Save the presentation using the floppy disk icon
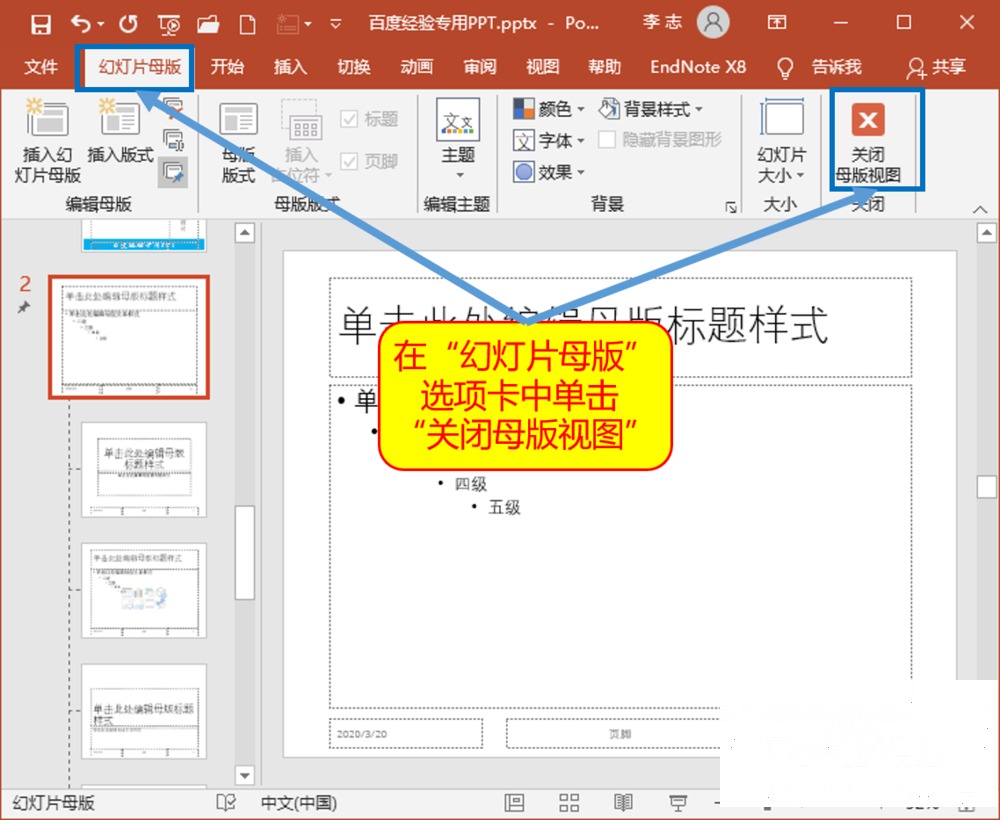Image resolution: width=1000 pixels, height=820 pixels. 41,24
